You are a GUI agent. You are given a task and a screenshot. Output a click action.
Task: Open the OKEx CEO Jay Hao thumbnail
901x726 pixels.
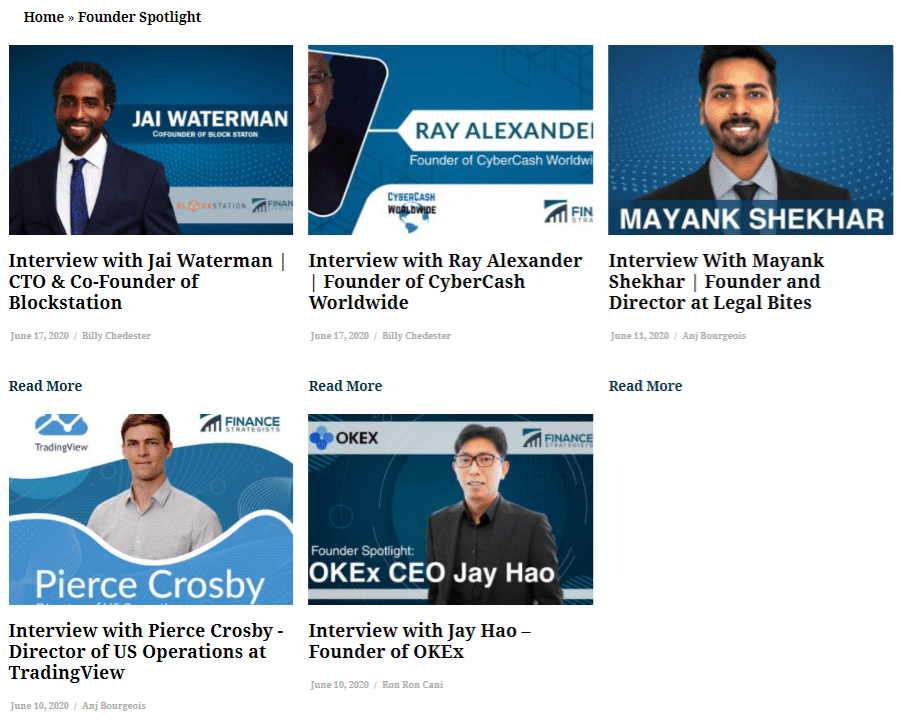coord(450,509)
